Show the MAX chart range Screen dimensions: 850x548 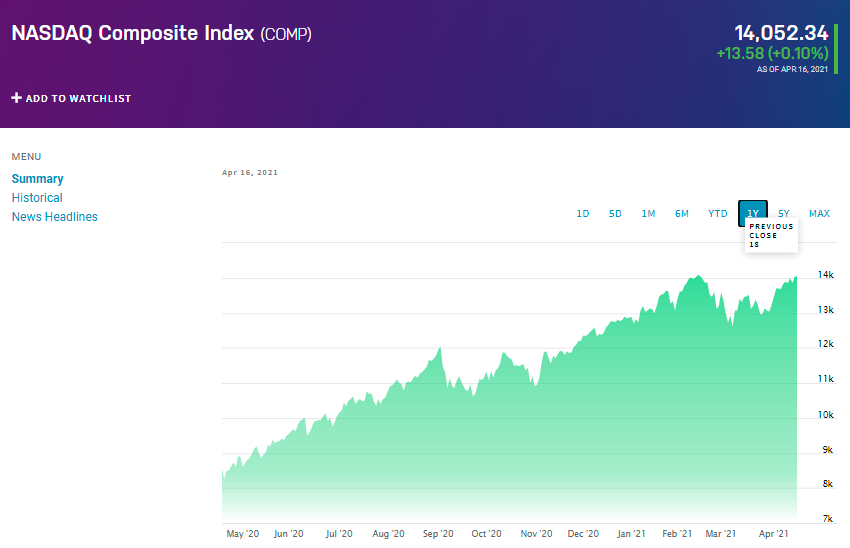[819, 214]
